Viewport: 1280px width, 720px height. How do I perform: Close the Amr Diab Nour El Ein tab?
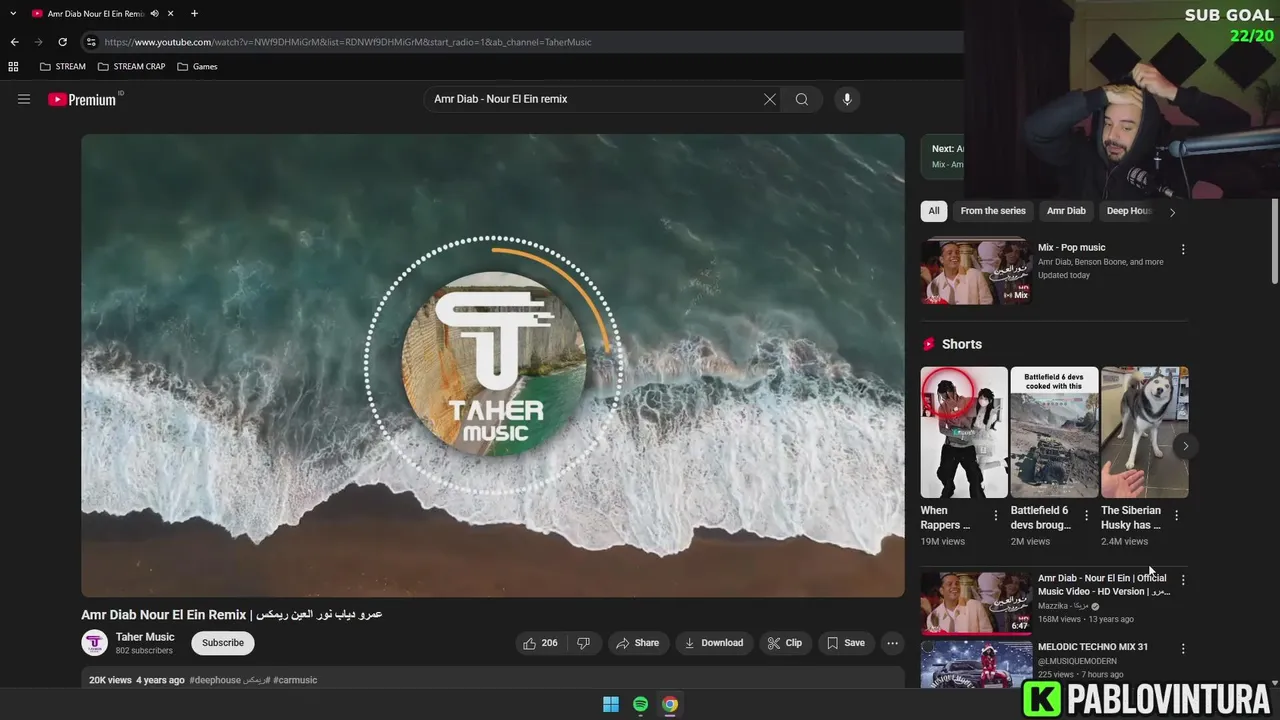pyautogui.click(x=171, y=14)
